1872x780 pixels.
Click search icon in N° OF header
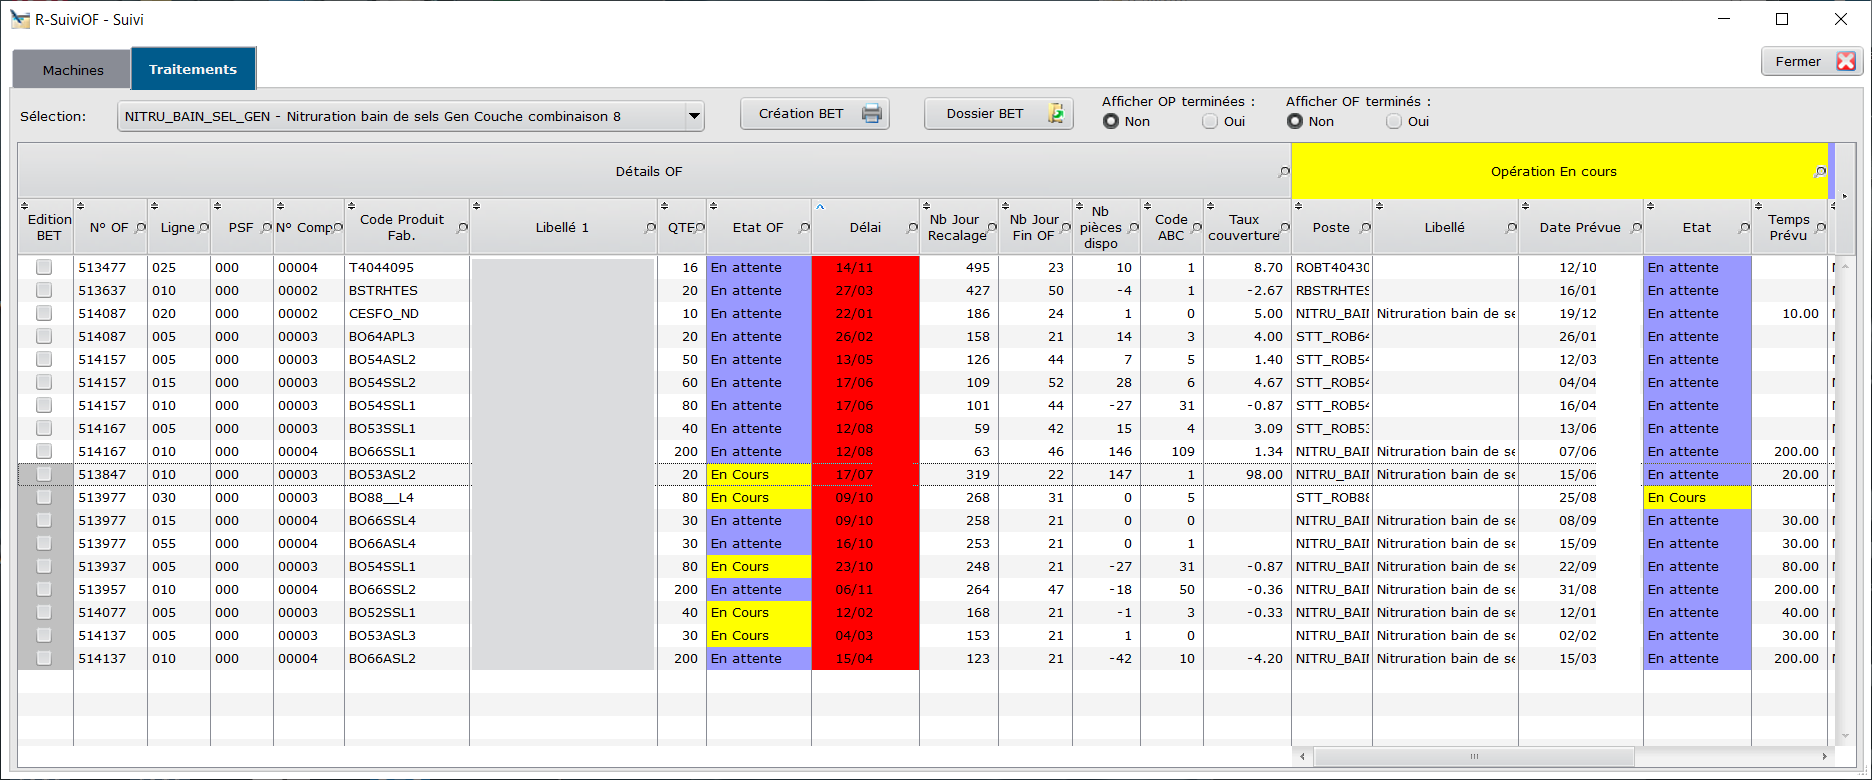[x=140, y=229]
